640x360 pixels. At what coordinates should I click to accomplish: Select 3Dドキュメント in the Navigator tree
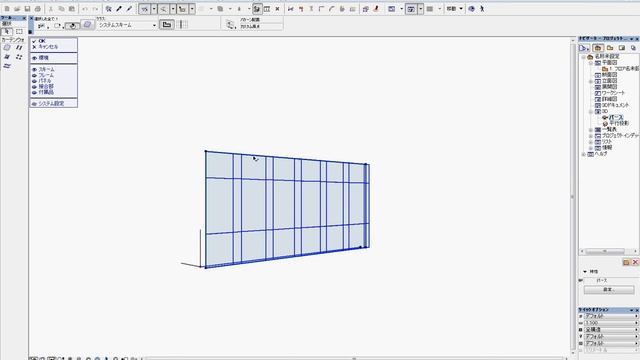click(616, 105)
